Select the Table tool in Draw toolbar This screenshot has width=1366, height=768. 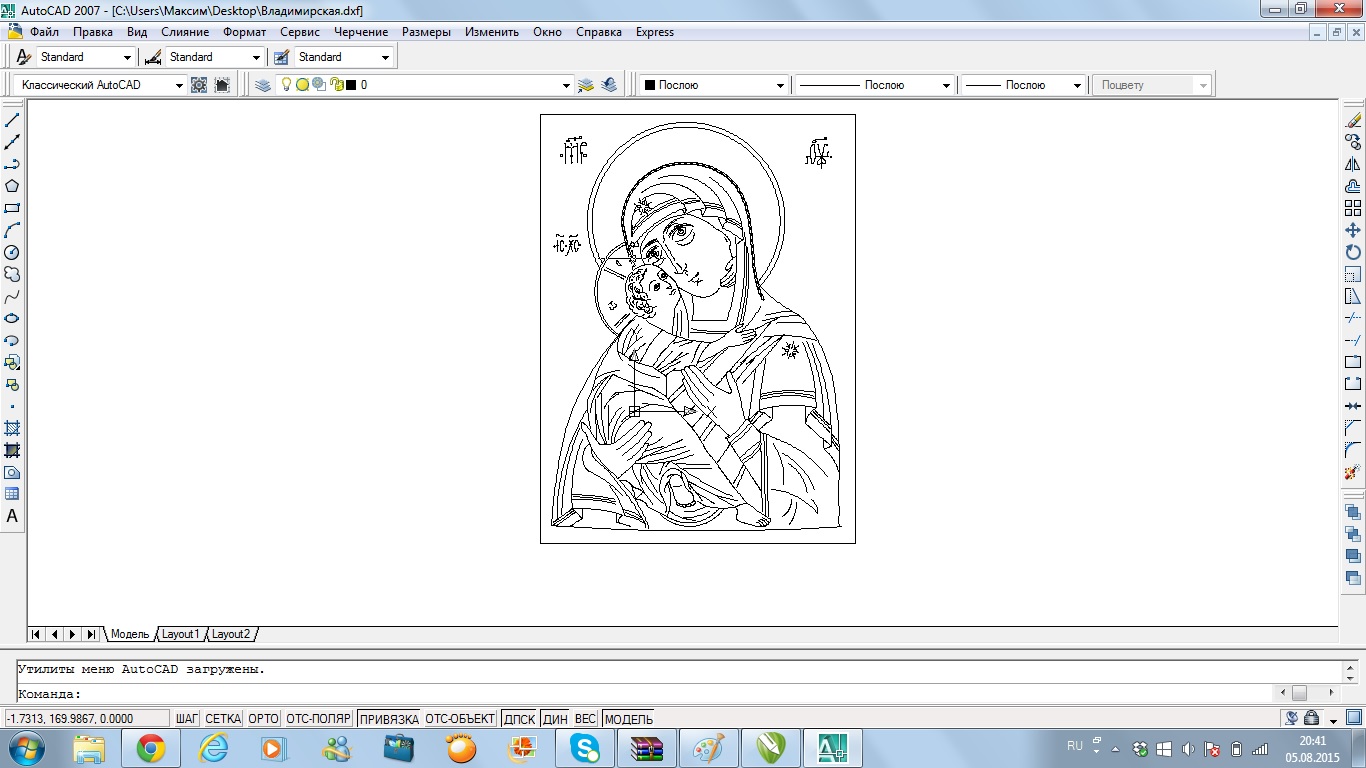(x=12, y=494)
